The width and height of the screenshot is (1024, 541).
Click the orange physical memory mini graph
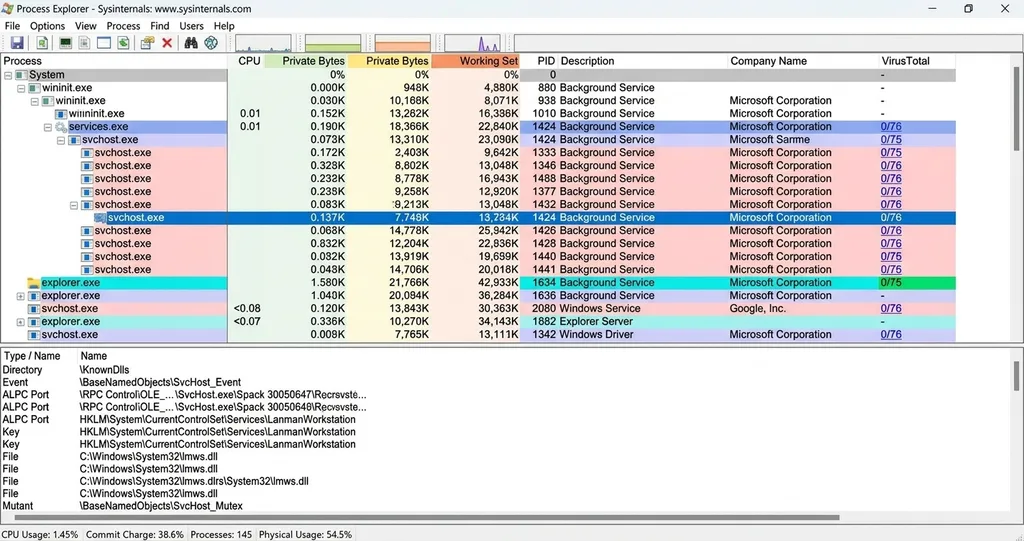coord(403,43)
